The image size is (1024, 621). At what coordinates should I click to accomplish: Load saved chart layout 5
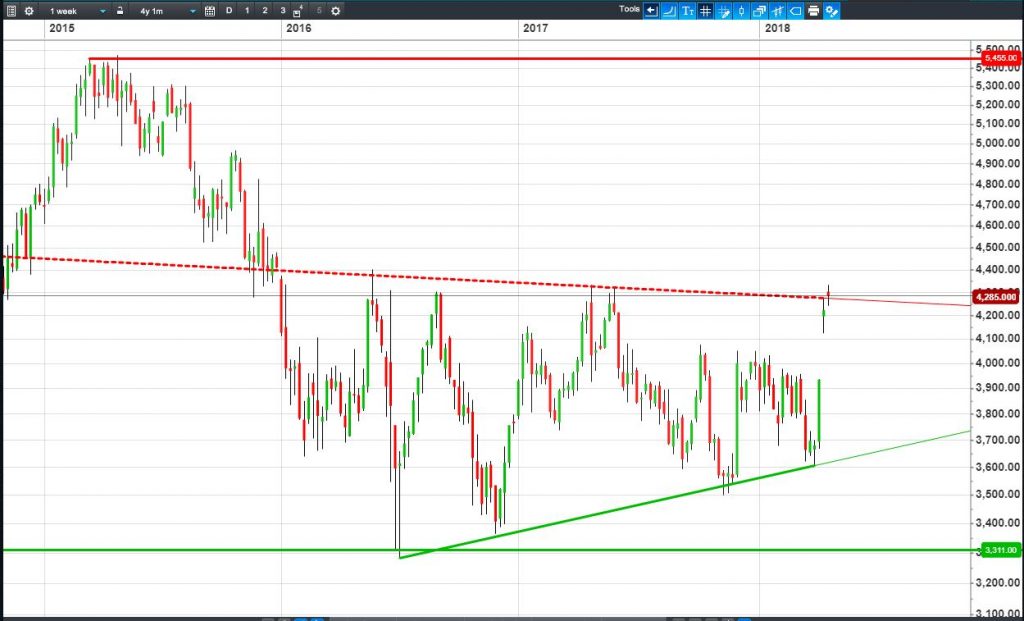(x=319, y=10)
